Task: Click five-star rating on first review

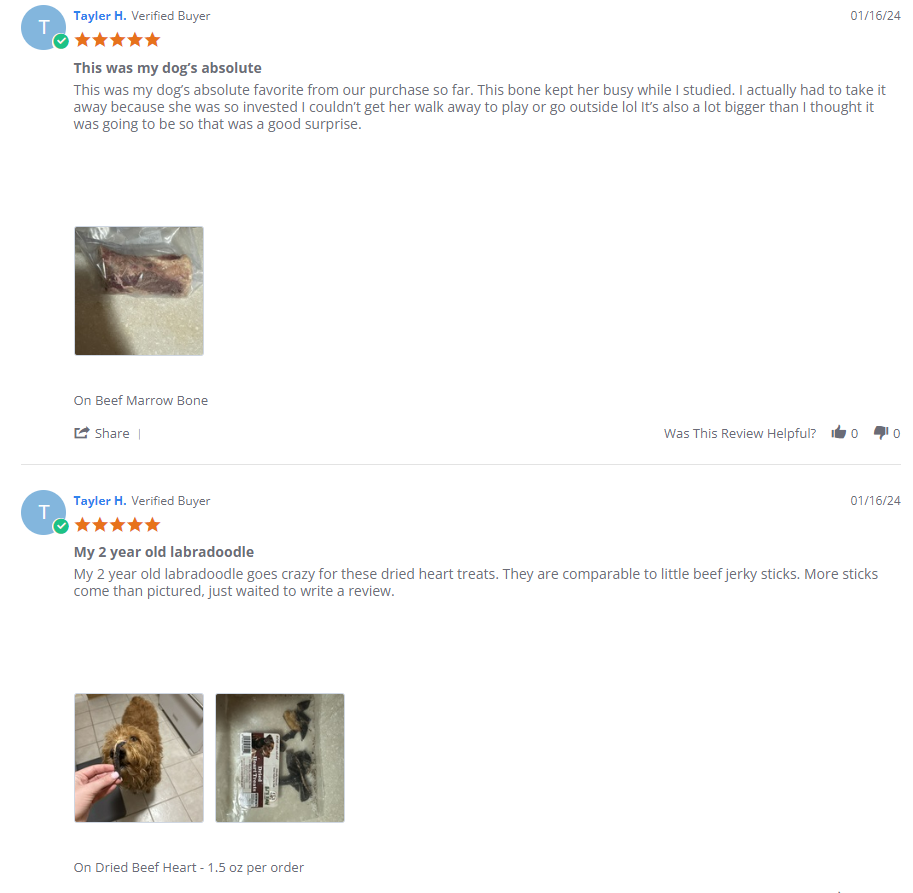Action: 118,40
